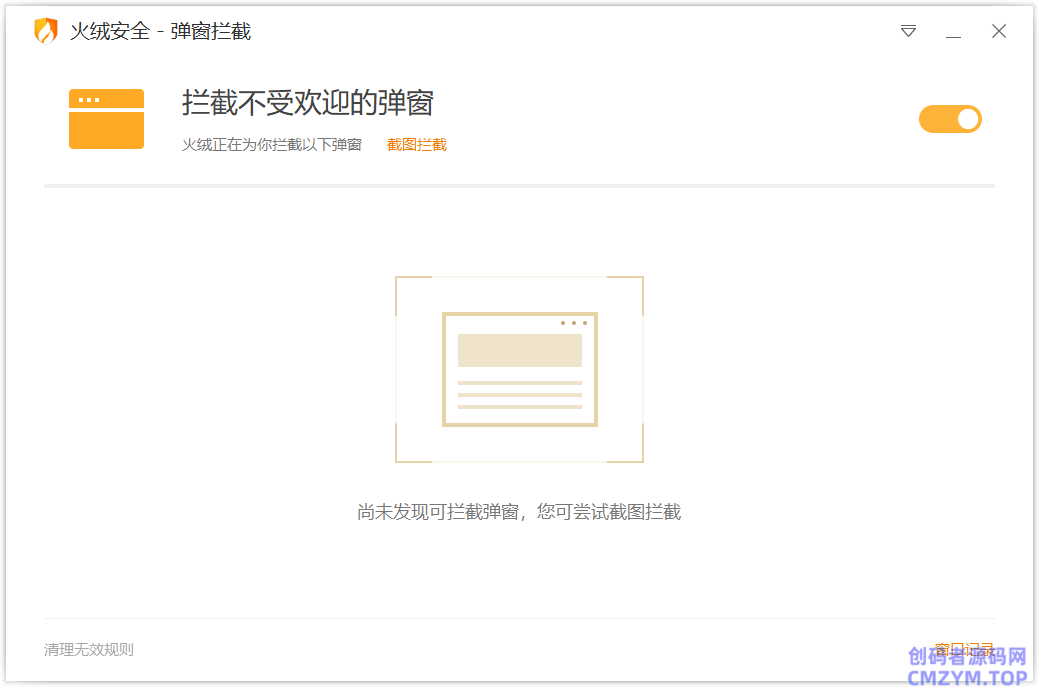Close the 弹窗拦截 window
The height and width of the screenshot is (687, 1039).
click(x=998, y=31)
